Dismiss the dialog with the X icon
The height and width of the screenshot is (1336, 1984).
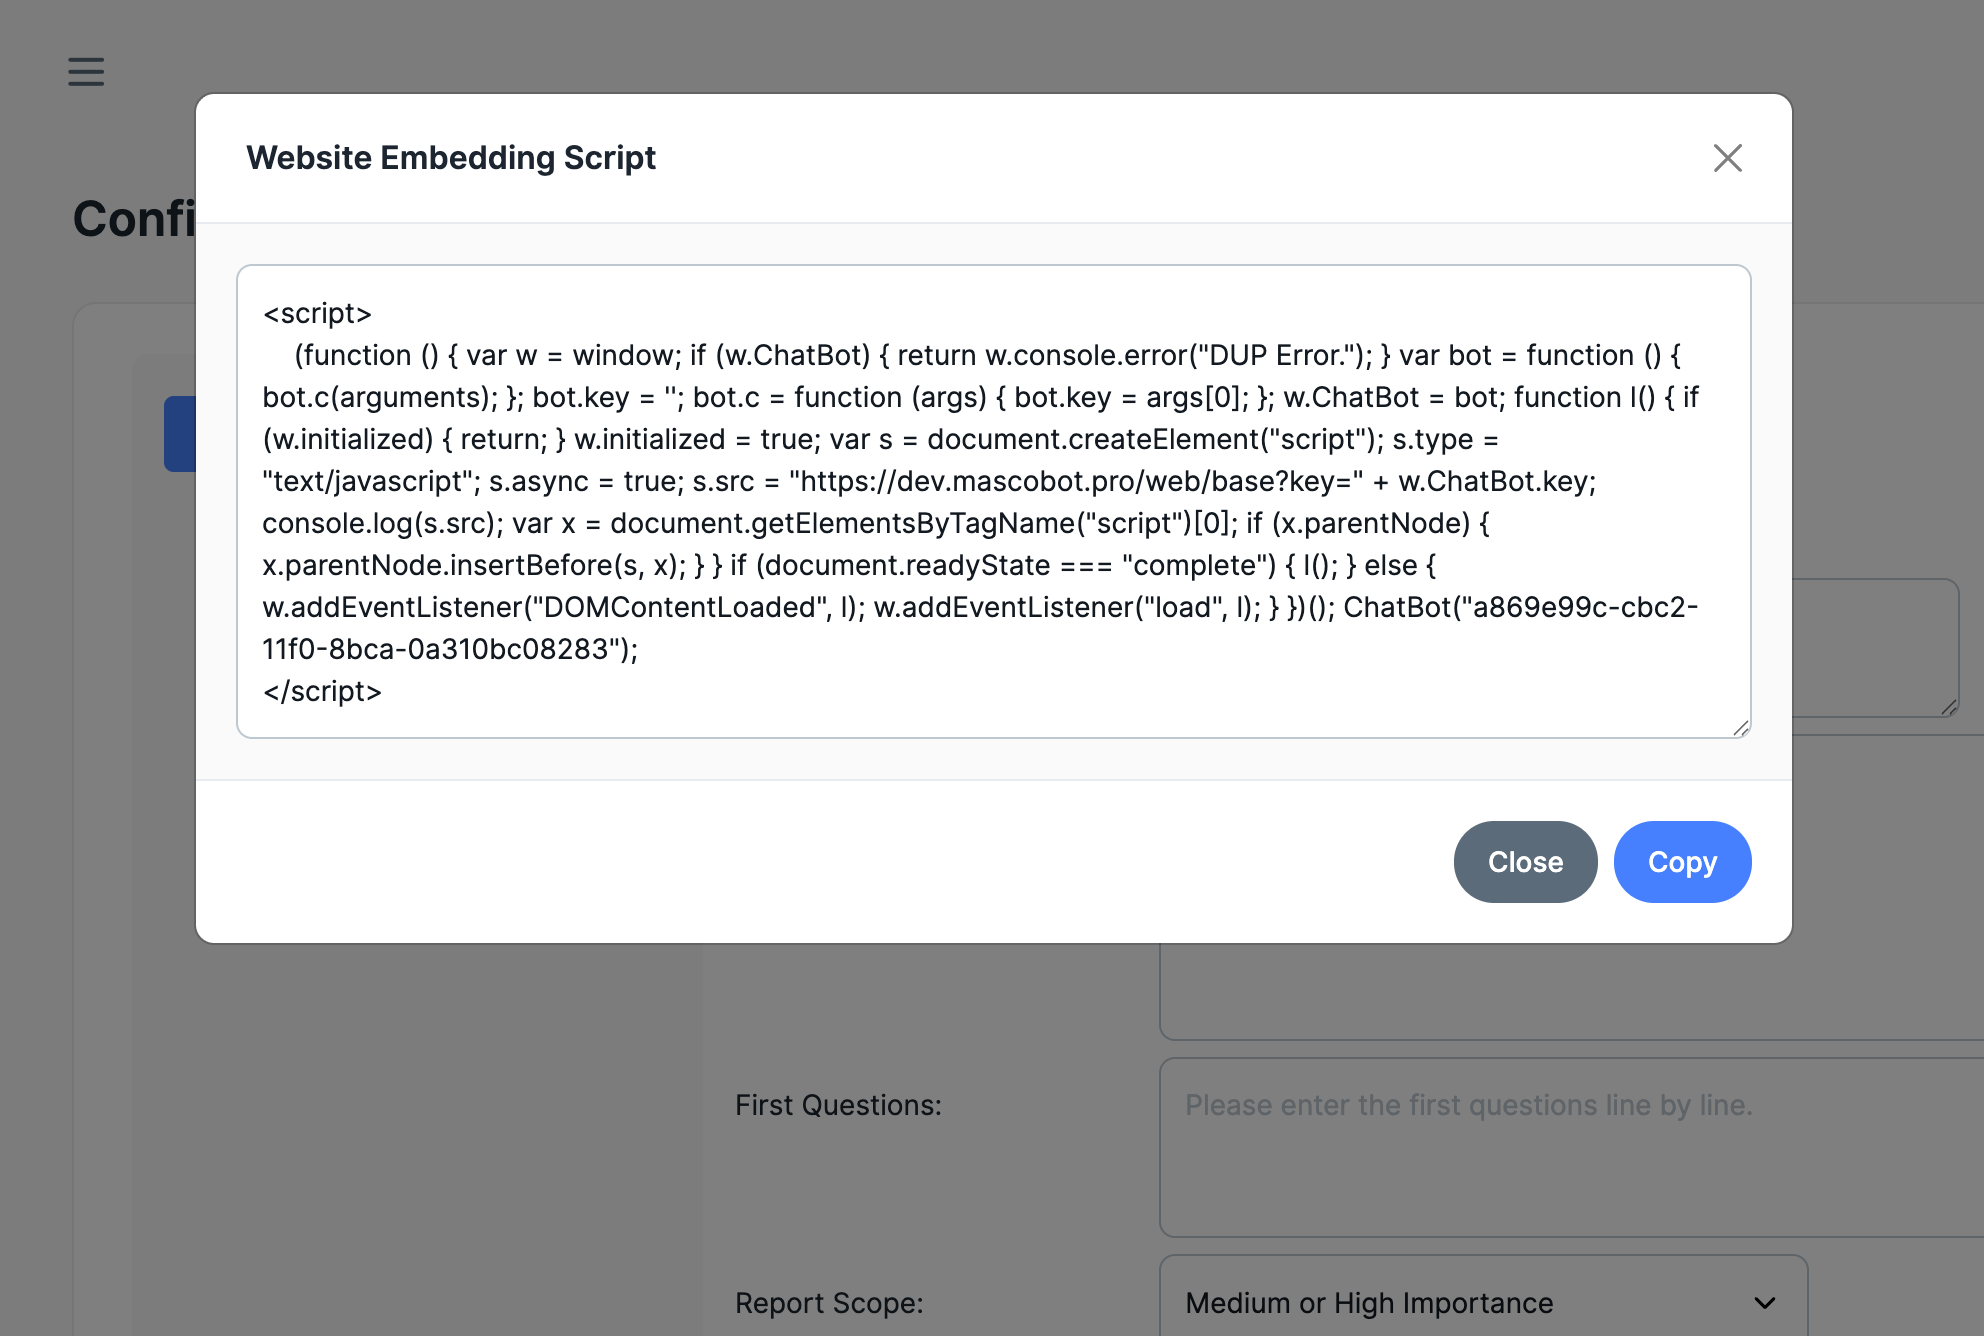(x=1727, y=158)
